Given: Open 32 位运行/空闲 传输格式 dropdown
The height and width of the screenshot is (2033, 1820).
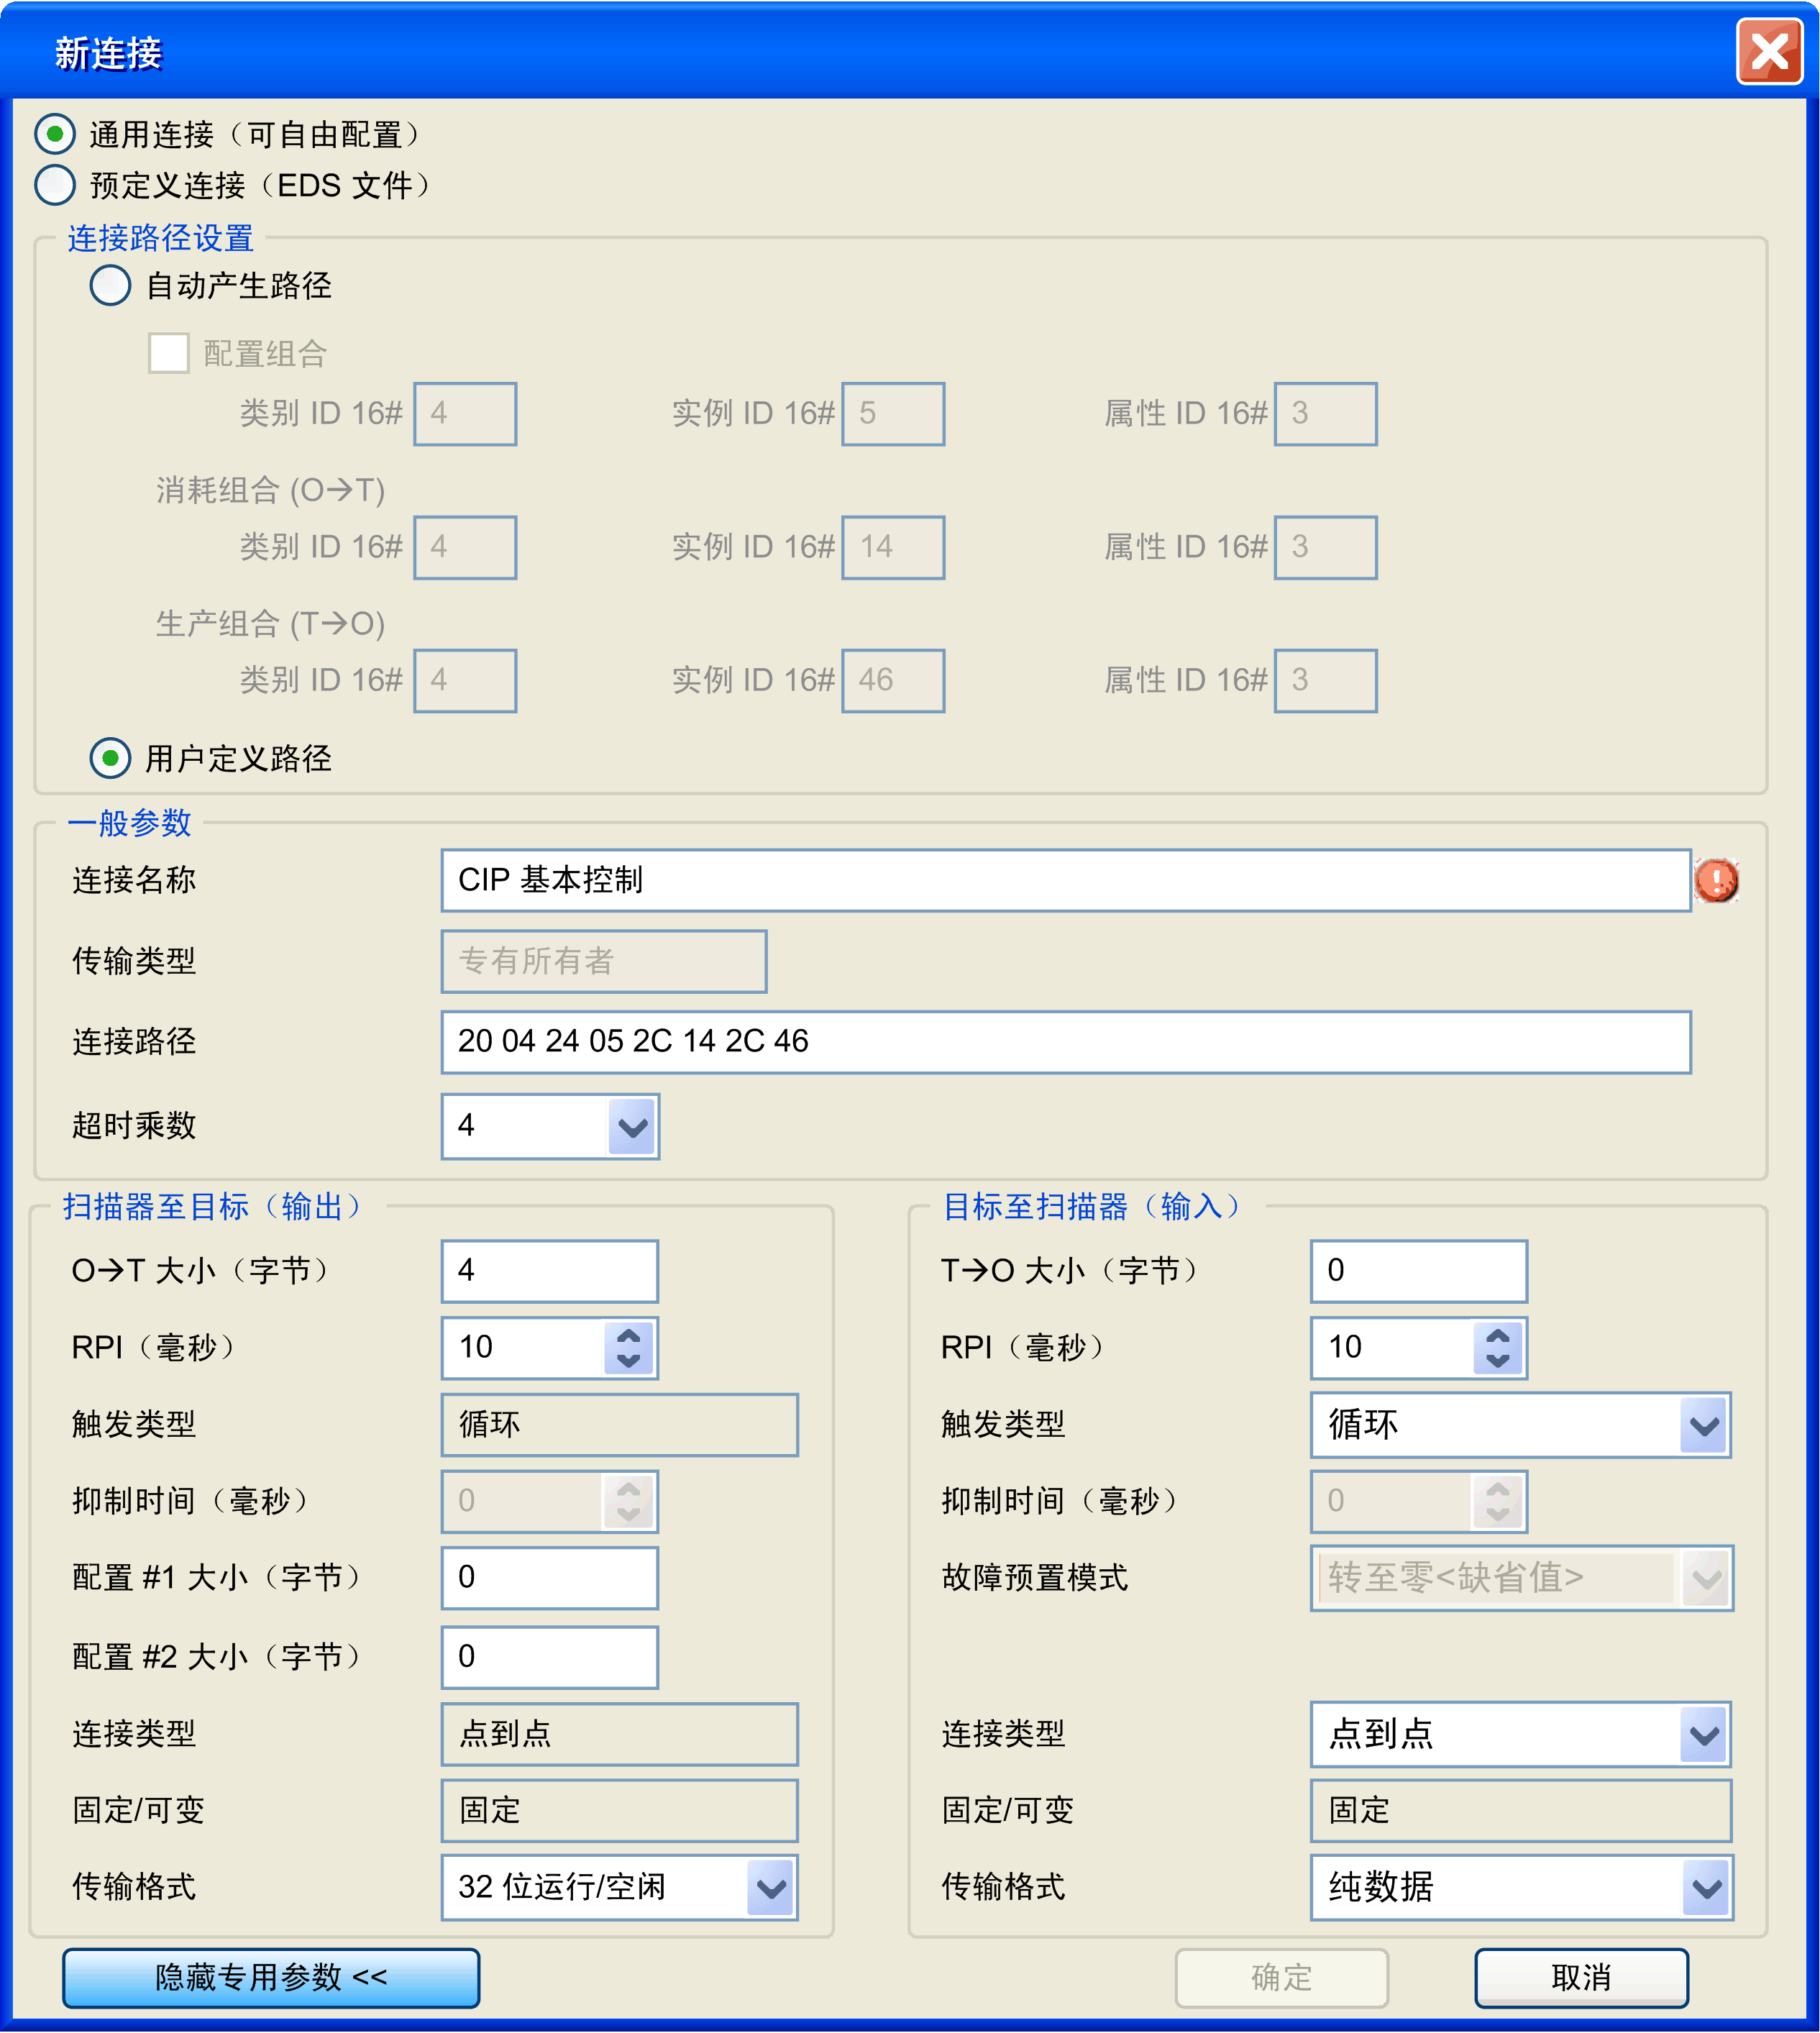Looking at the screenshot, I should (x=771, y=1888).
